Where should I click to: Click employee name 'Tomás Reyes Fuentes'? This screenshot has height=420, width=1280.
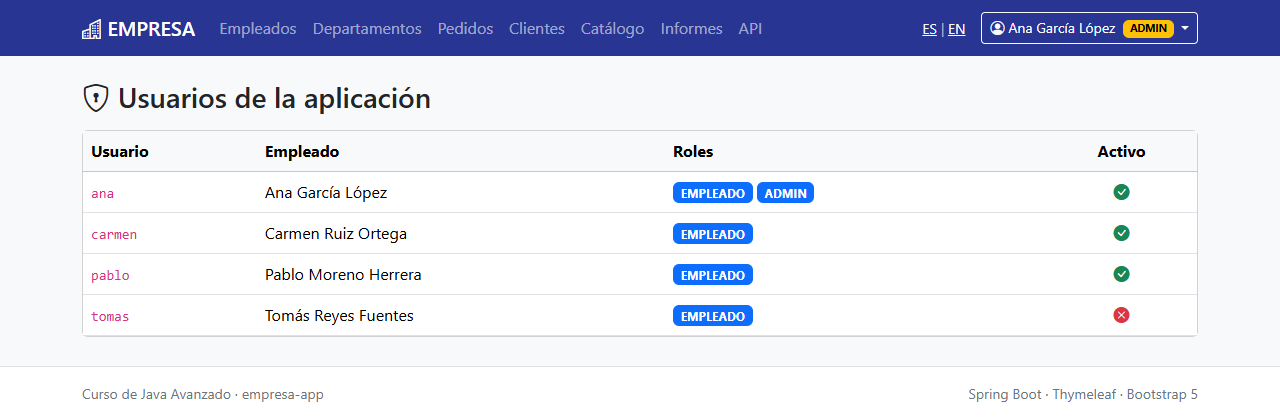339,316
